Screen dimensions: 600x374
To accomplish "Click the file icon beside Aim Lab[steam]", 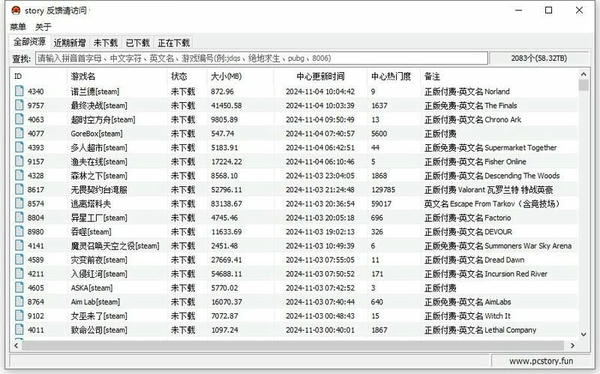I will (19, 301).
